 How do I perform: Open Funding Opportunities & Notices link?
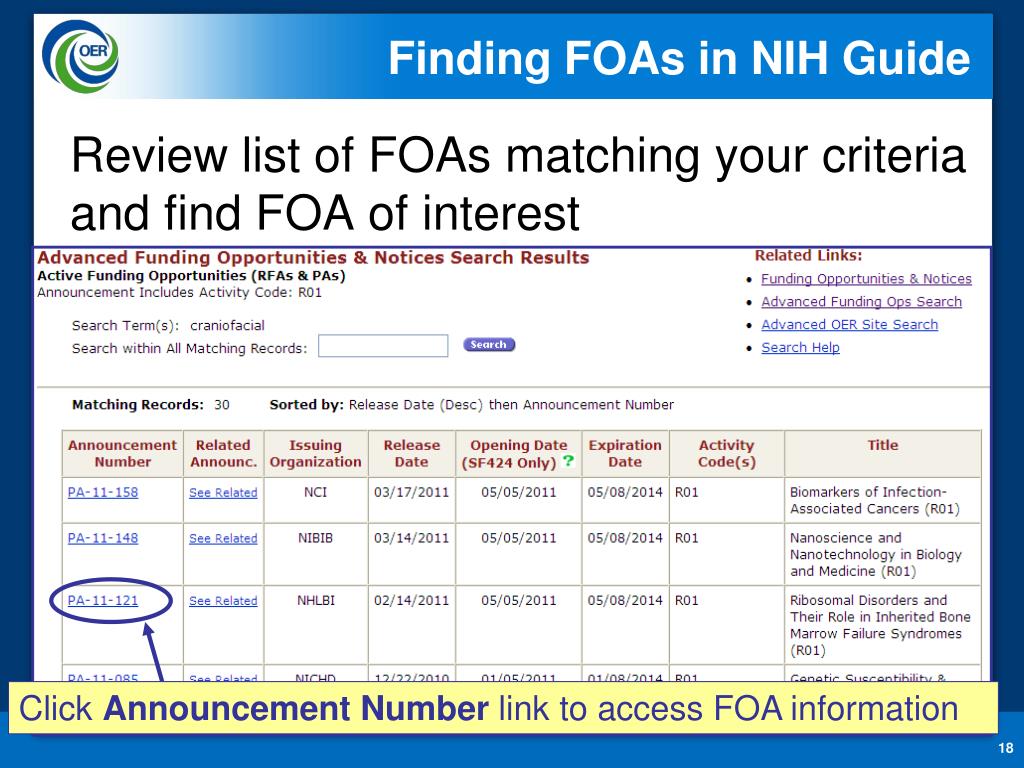[866, 279]
